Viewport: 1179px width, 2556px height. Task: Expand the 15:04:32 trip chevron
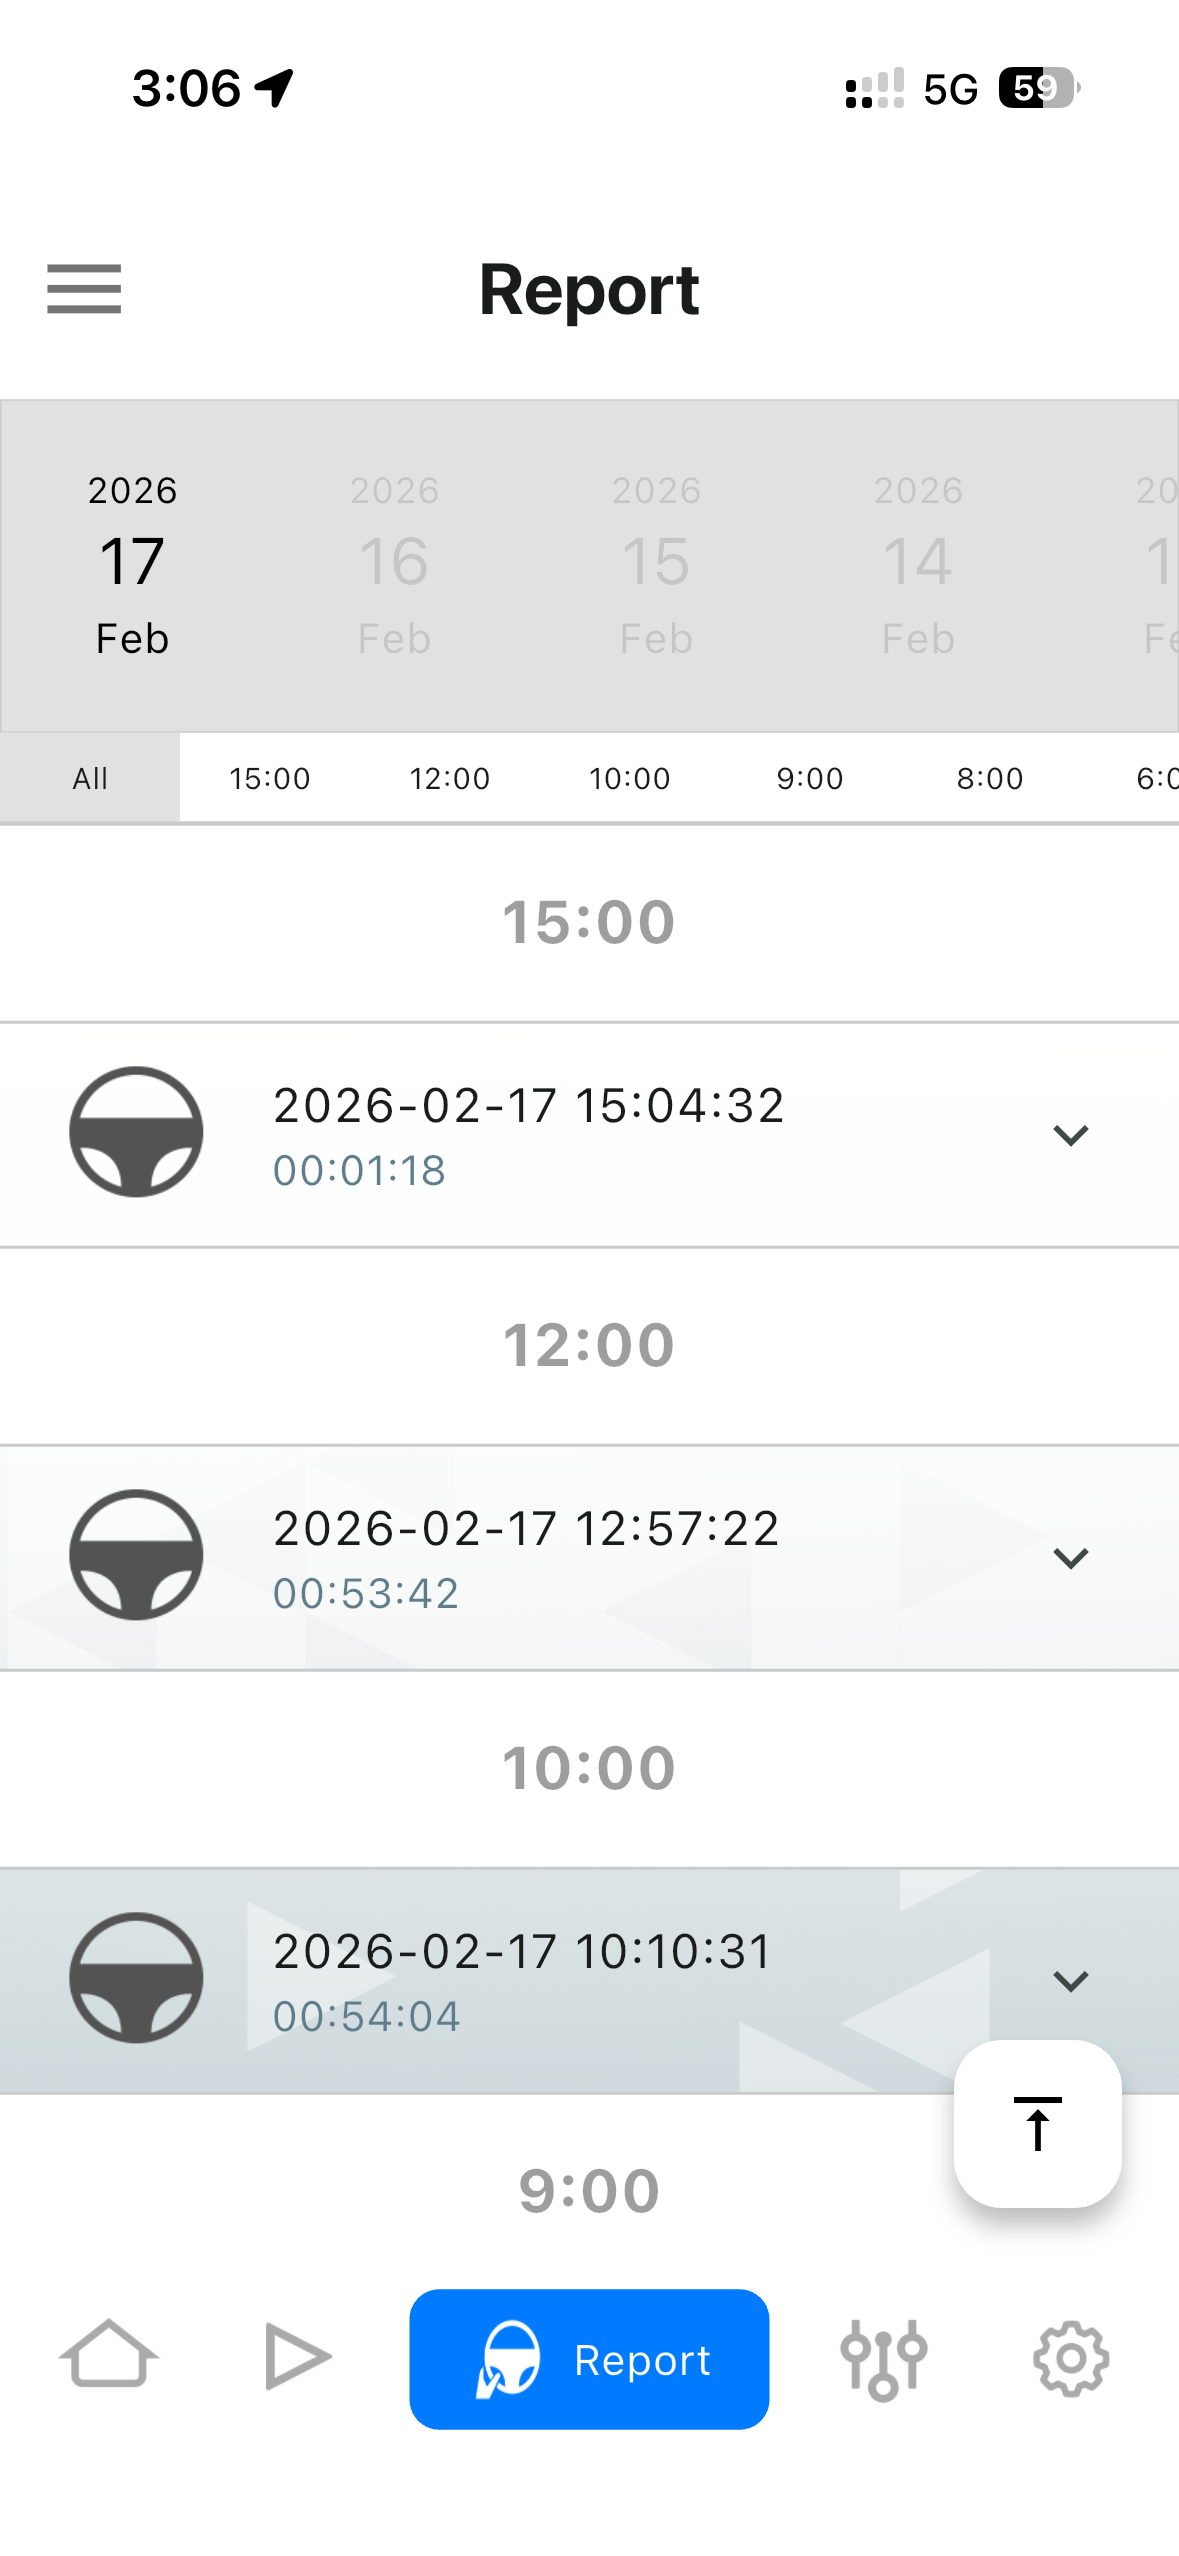(1071, 1135)
